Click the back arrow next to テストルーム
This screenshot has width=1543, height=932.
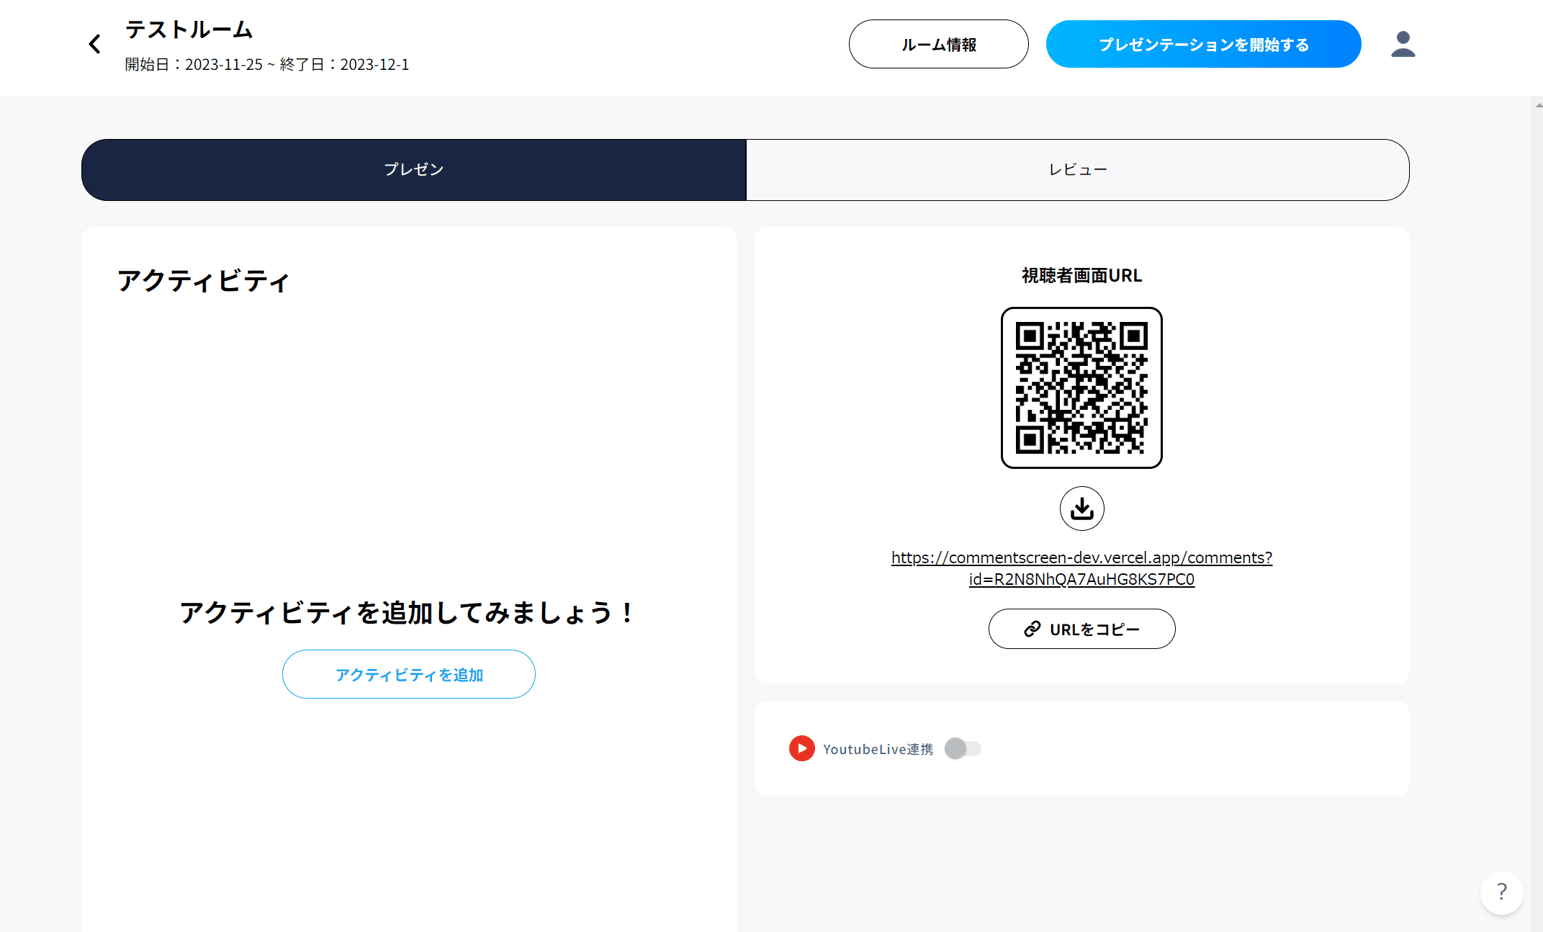pos(94,44)
